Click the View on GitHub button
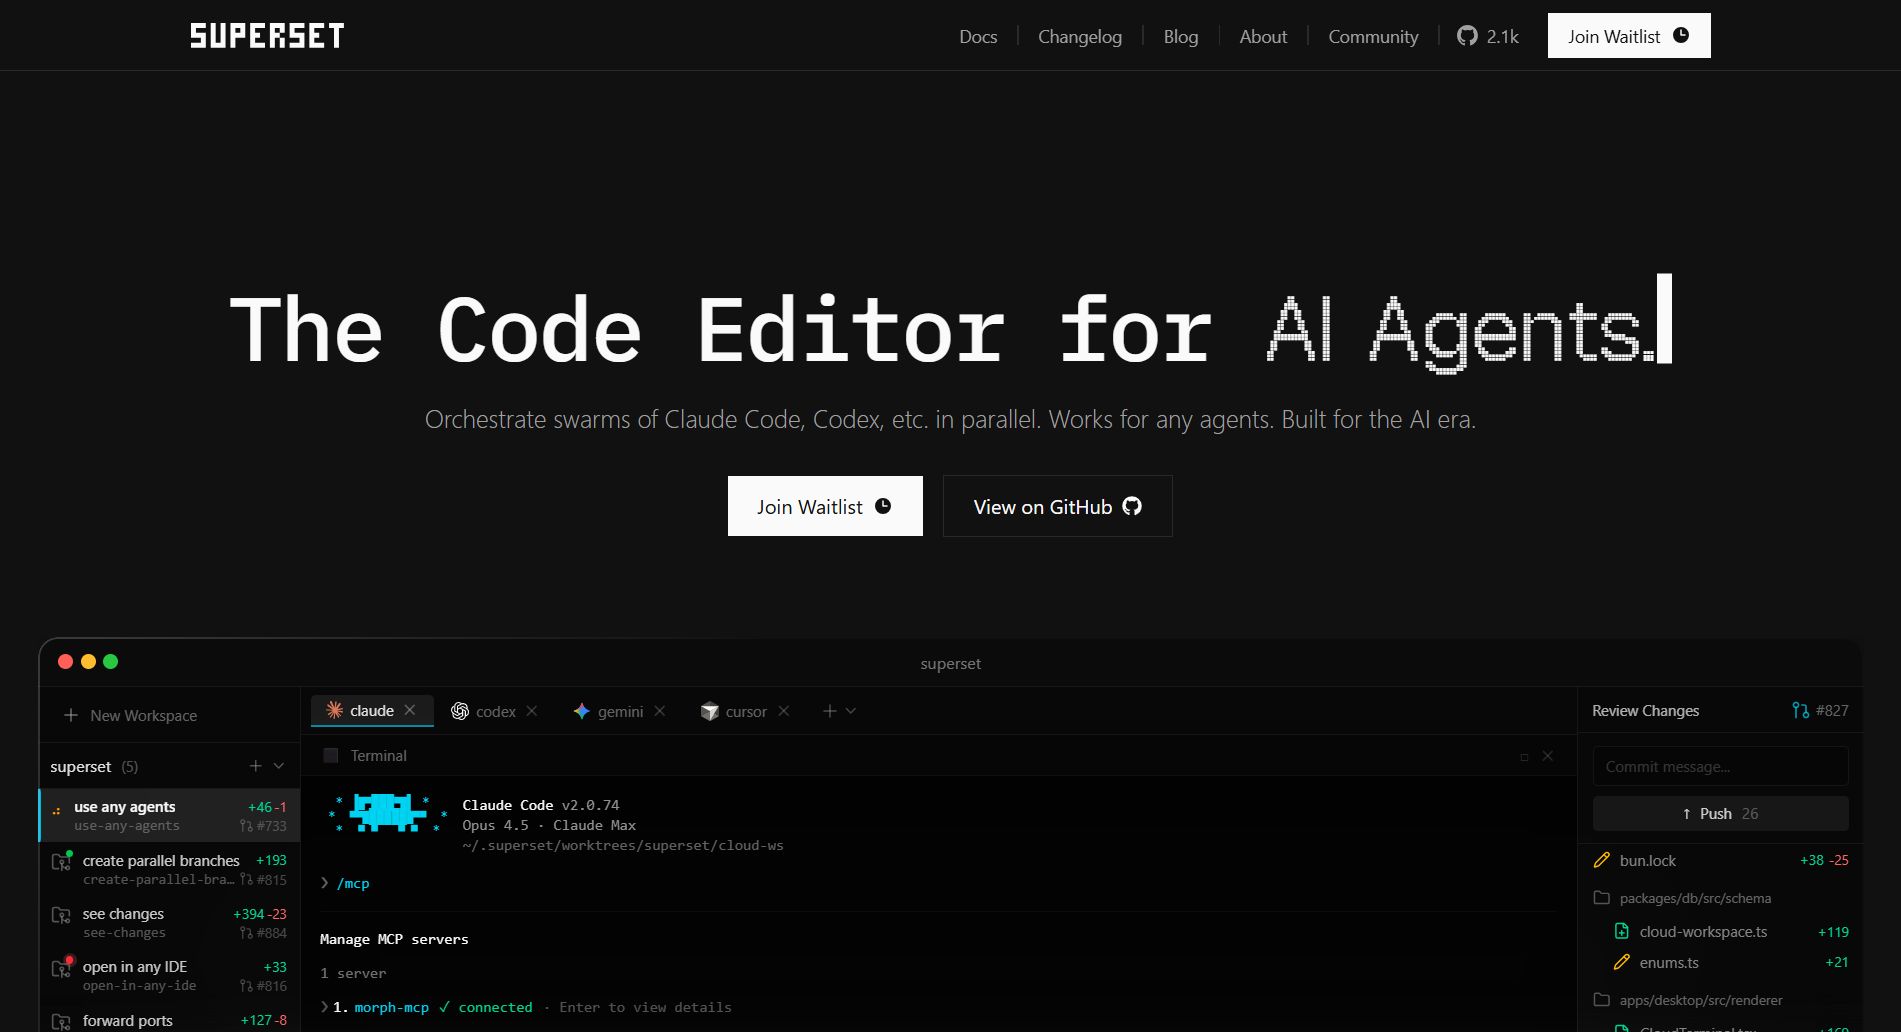This screenshot has width=1901, height=1032. tap(1058, 506)
